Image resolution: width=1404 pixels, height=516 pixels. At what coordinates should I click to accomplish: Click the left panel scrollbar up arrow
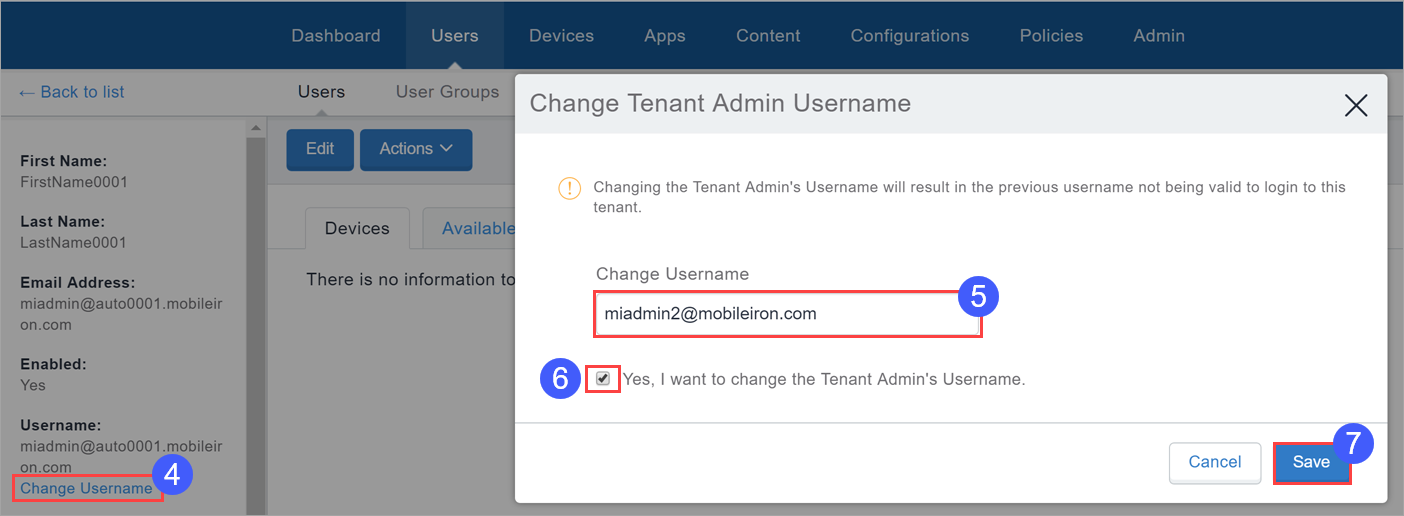(256, 128)
